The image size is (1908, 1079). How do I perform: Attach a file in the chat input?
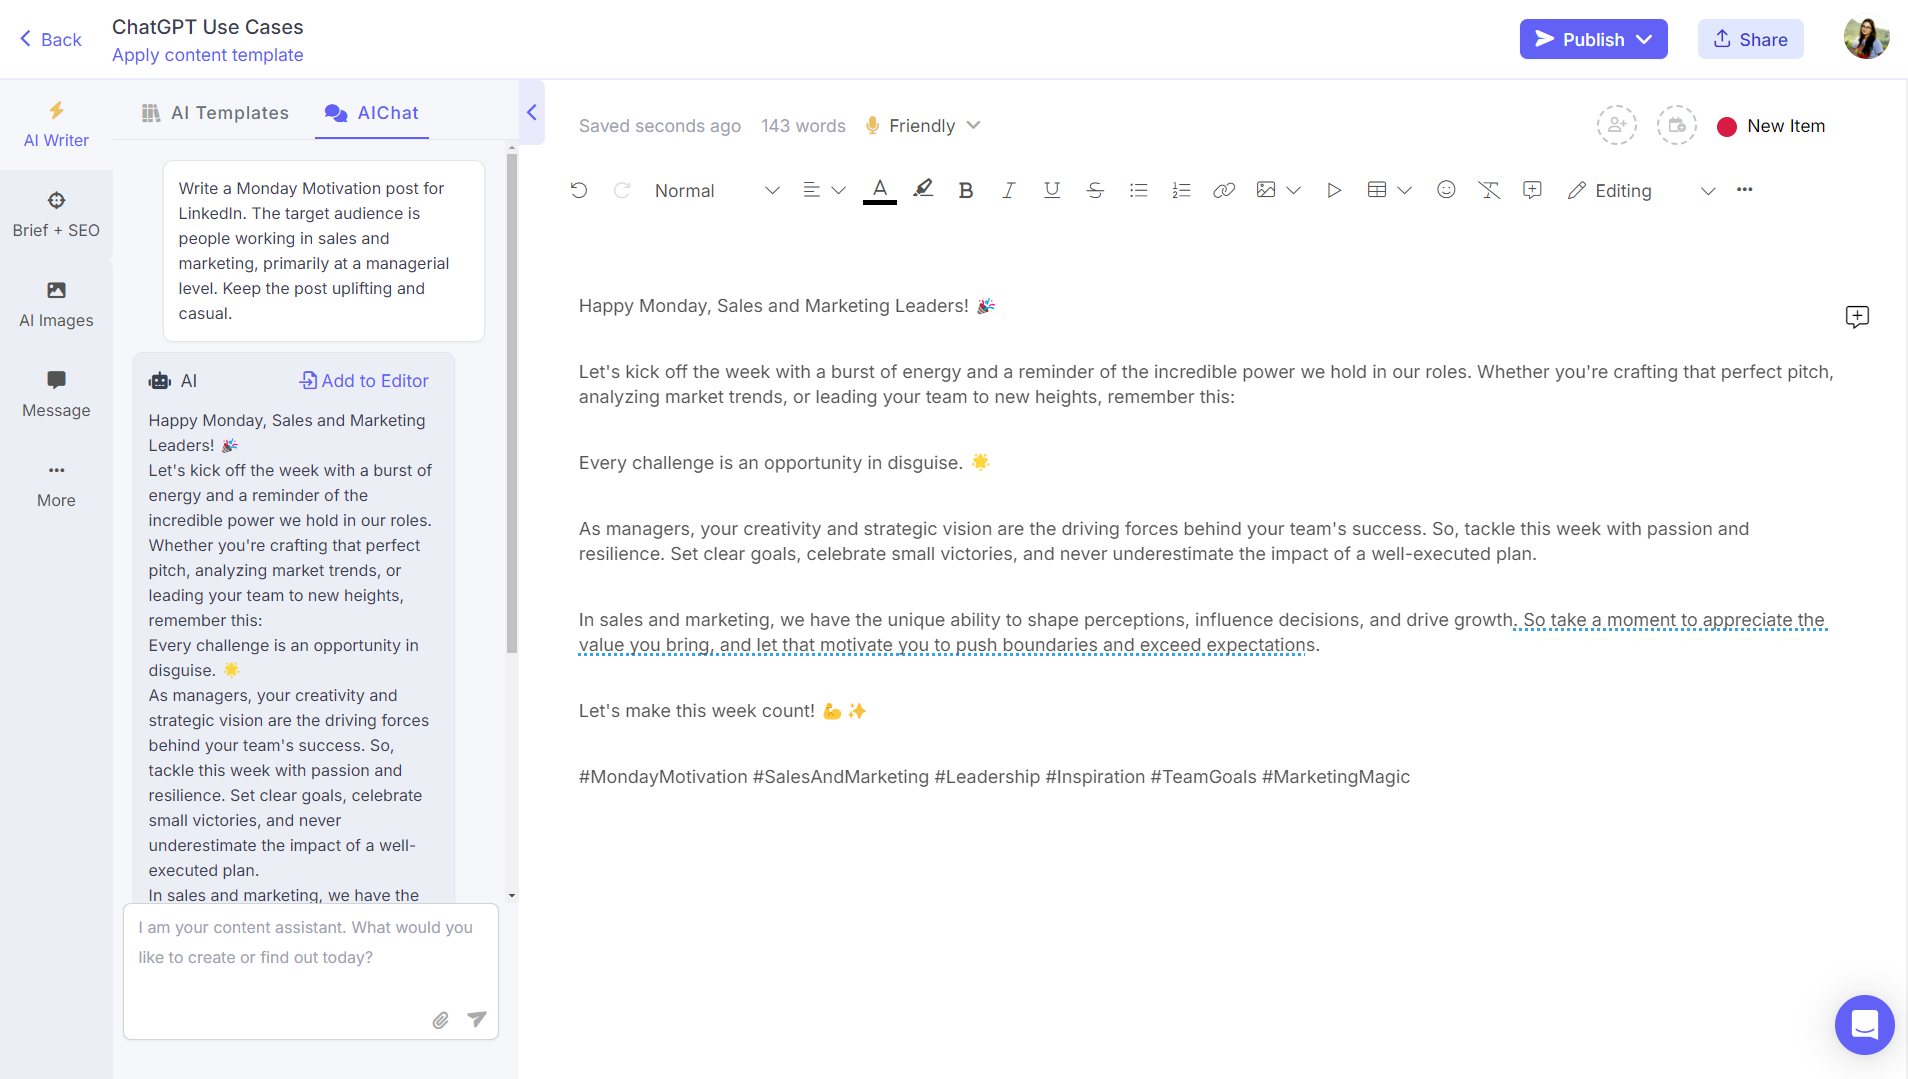click(440, 1020)
